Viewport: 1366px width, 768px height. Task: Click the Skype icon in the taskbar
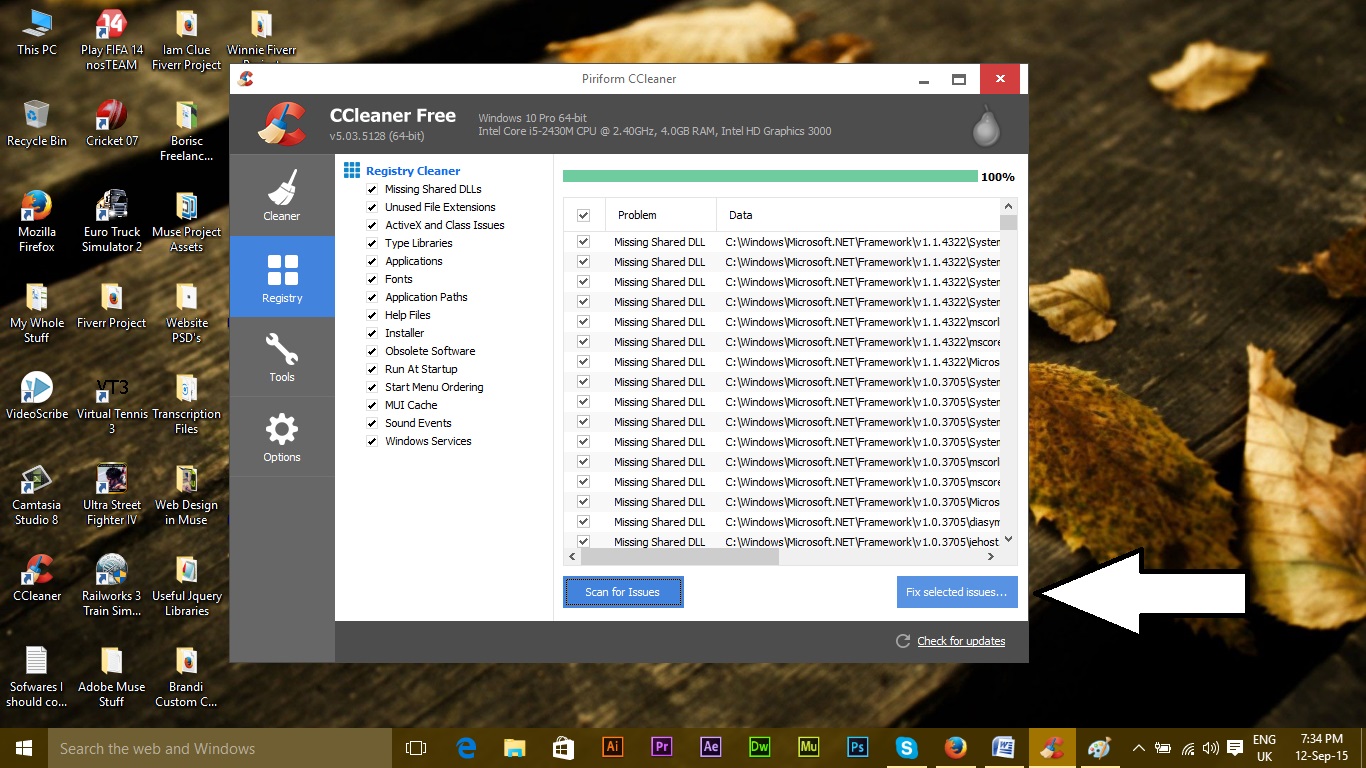906,747
